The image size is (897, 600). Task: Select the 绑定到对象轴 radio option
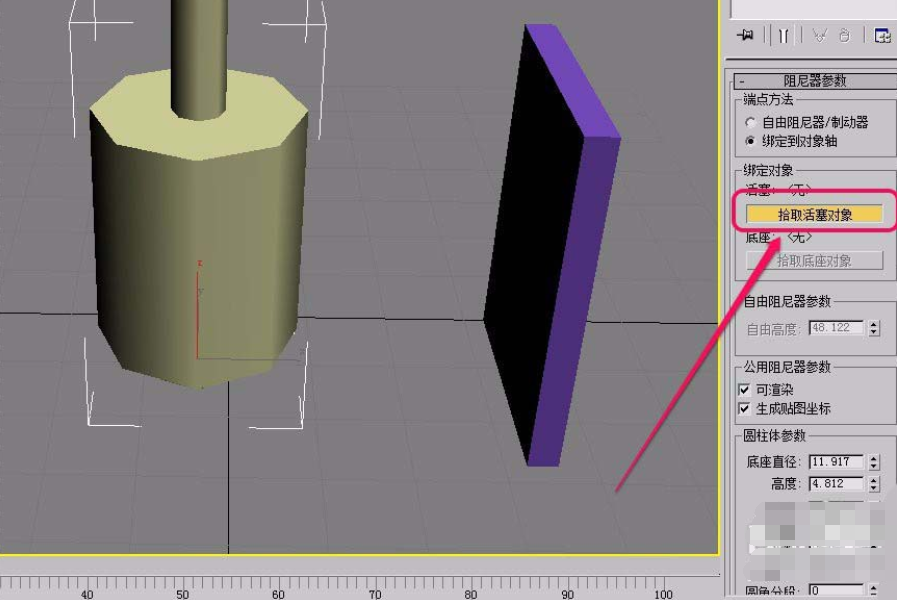pos(751,141)
